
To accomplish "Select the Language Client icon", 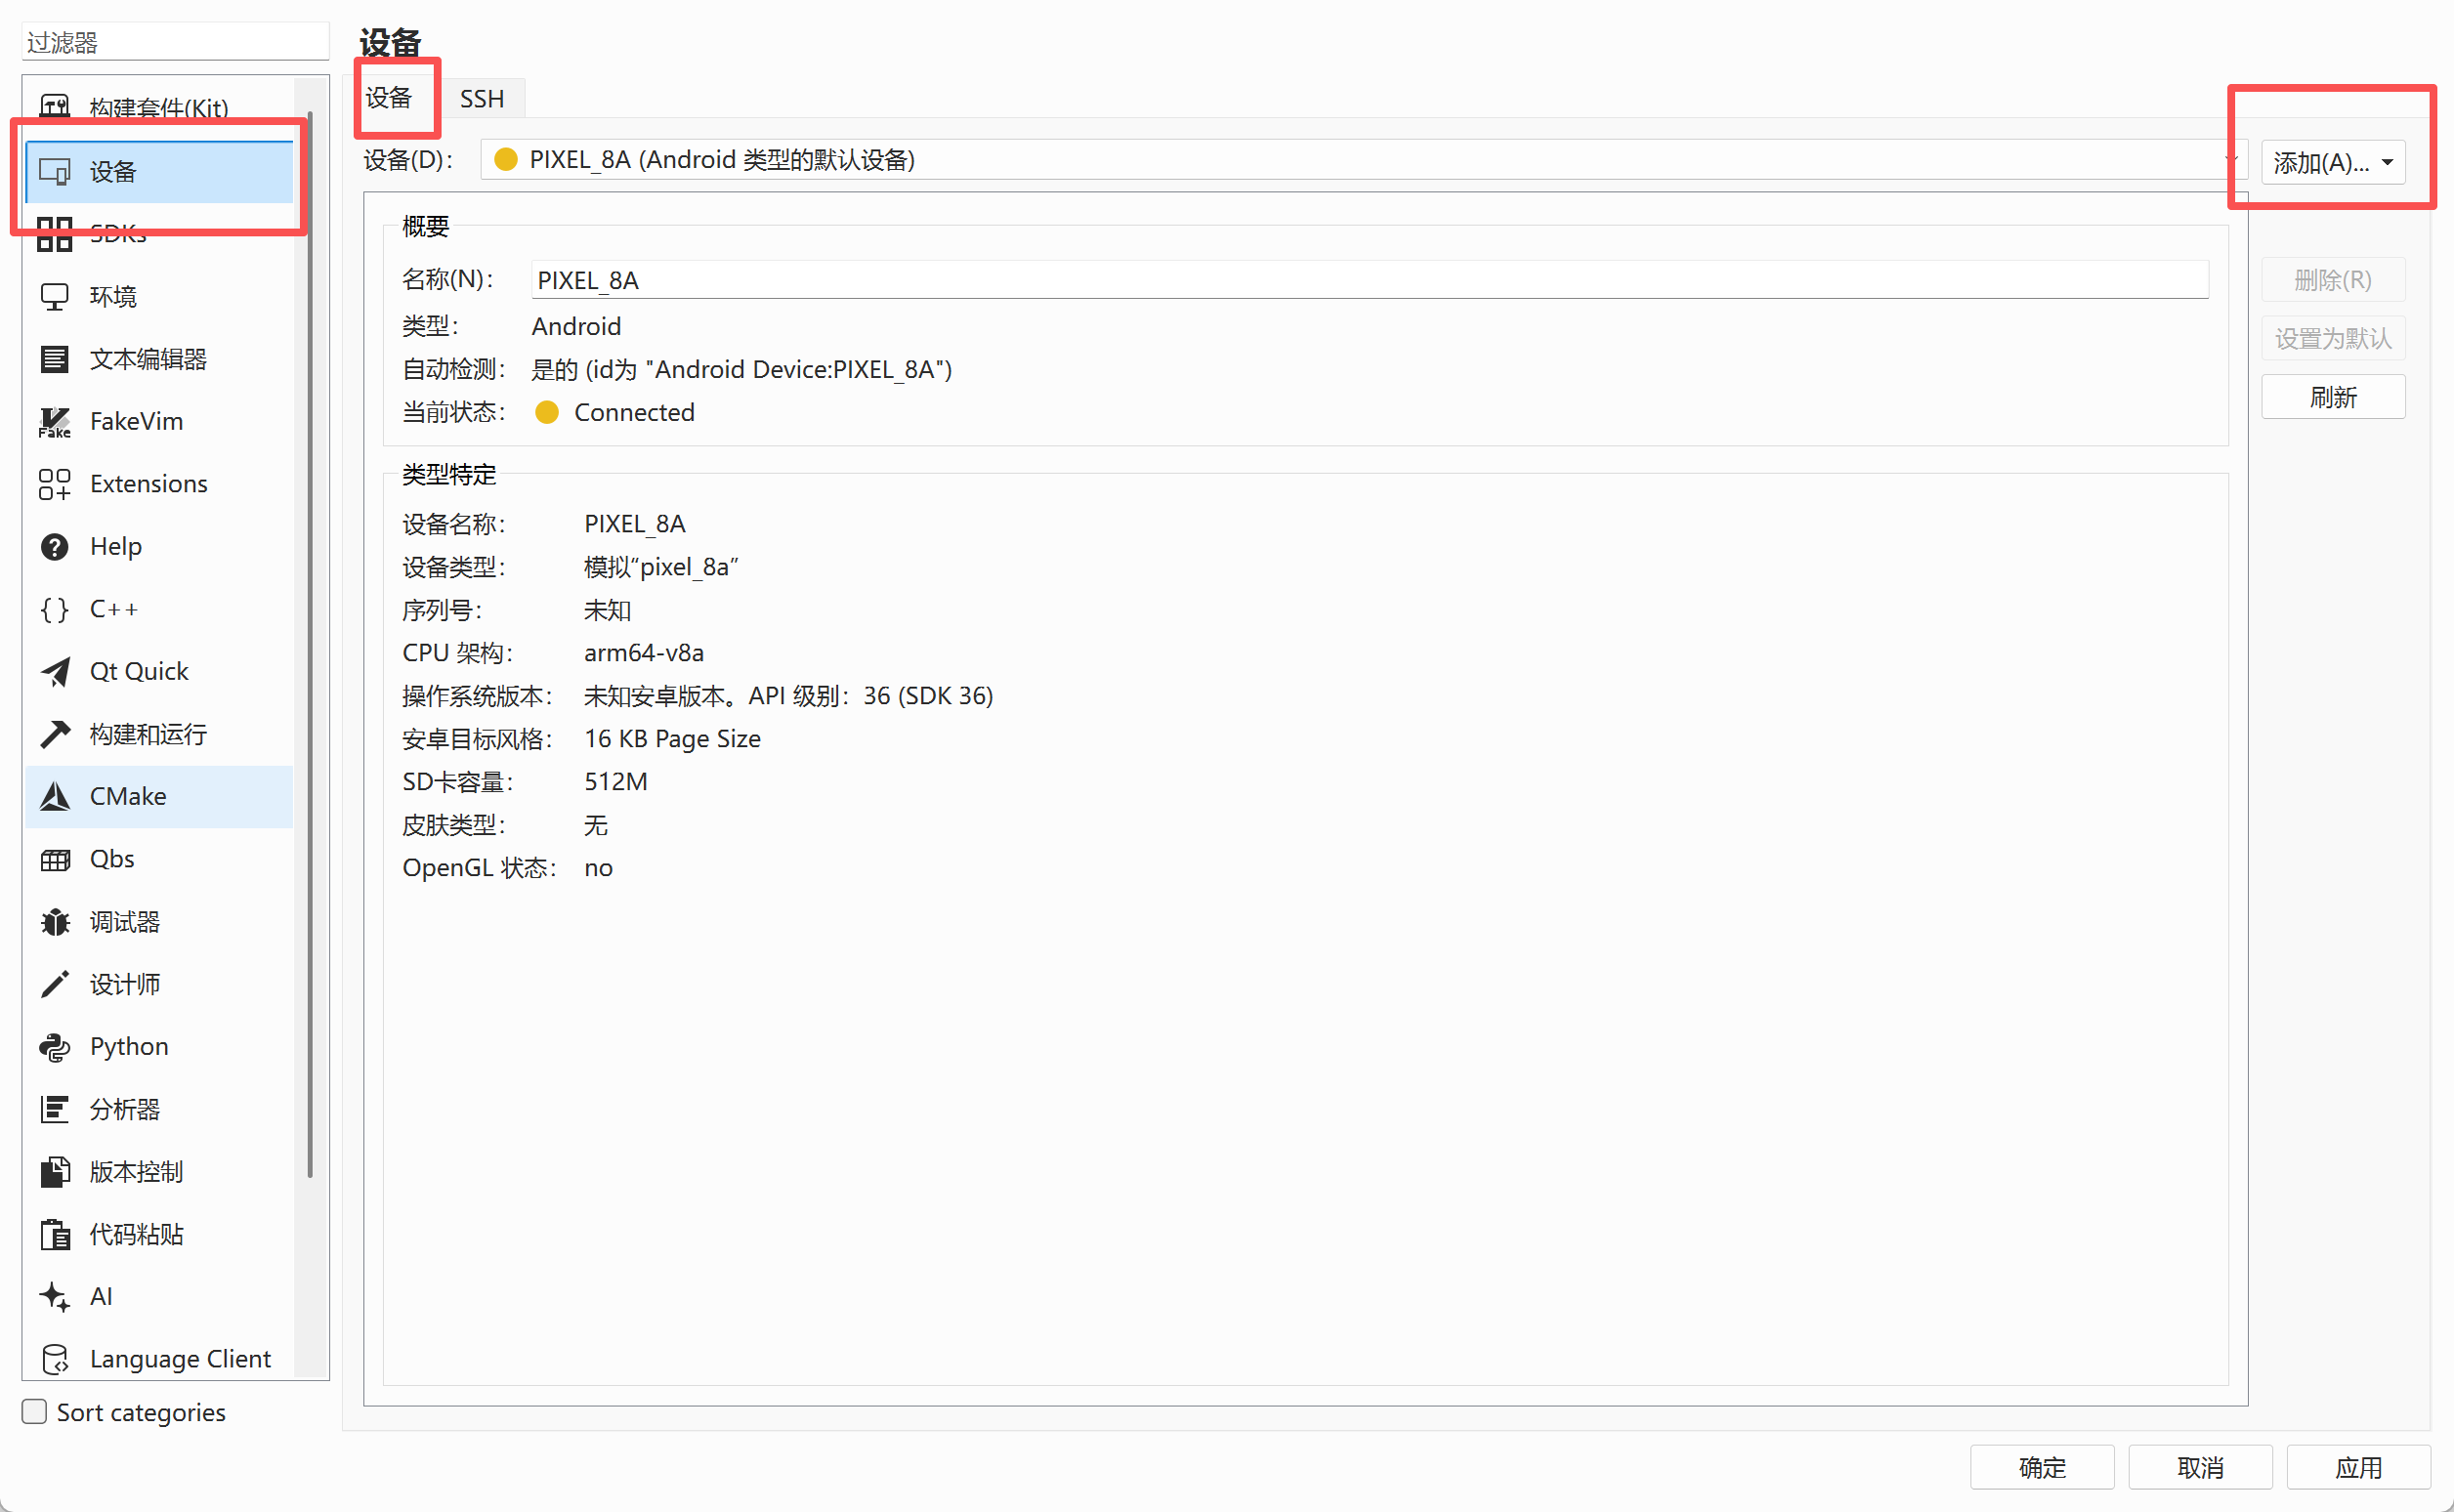I will coord(54,1359).
